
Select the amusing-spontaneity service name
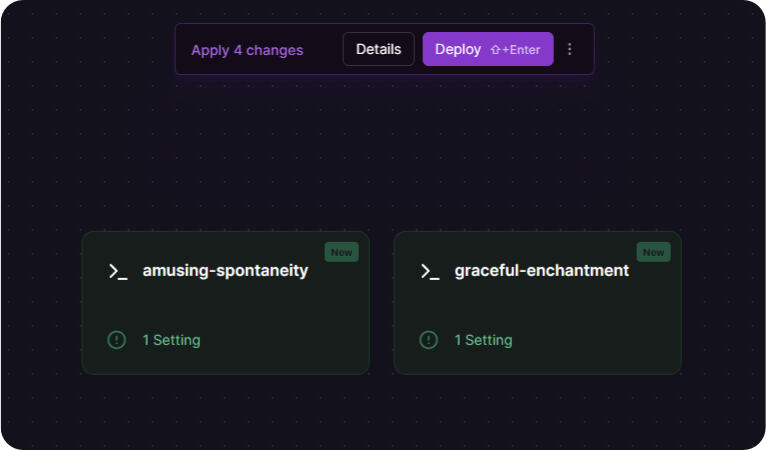click(225, 271)
